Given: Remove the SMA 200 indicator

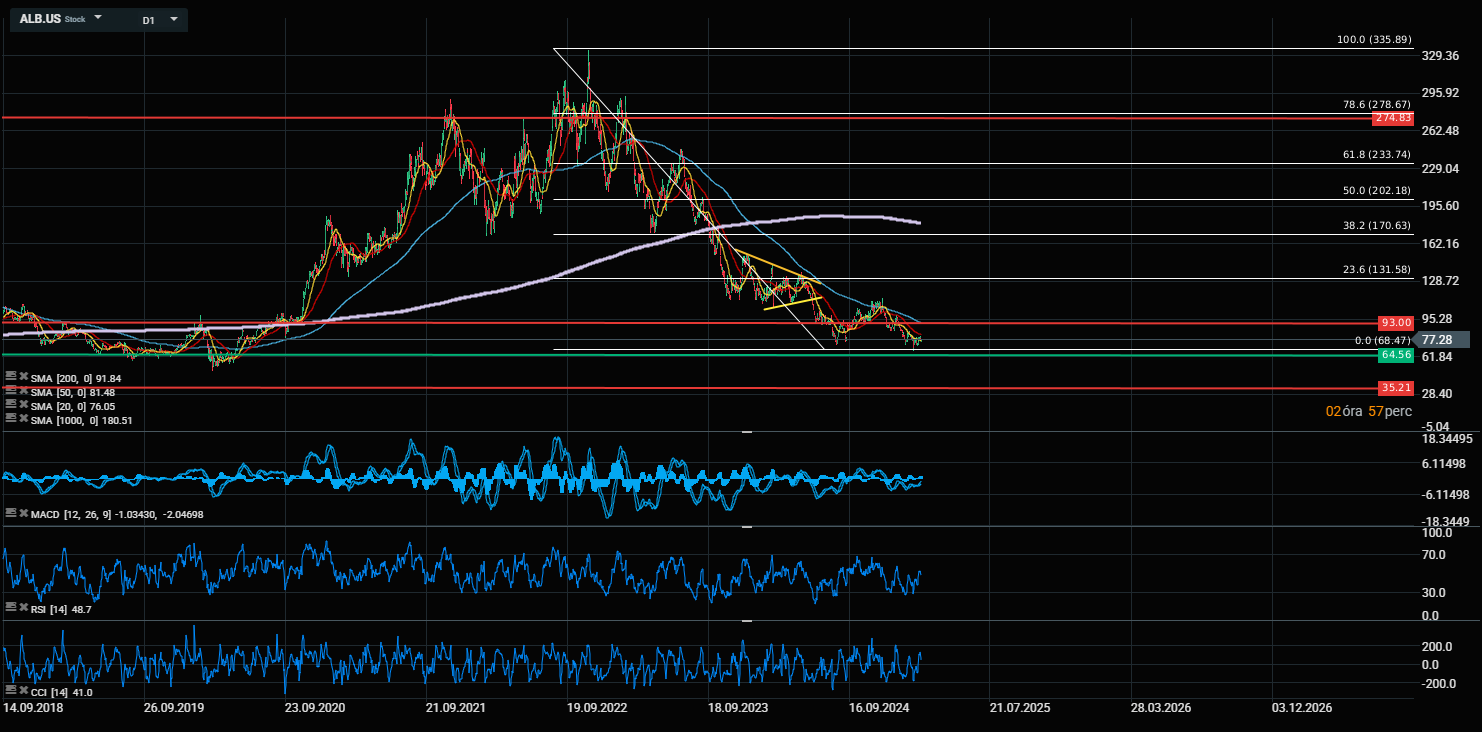Looking at the screenshot, I should pos(23,376).
